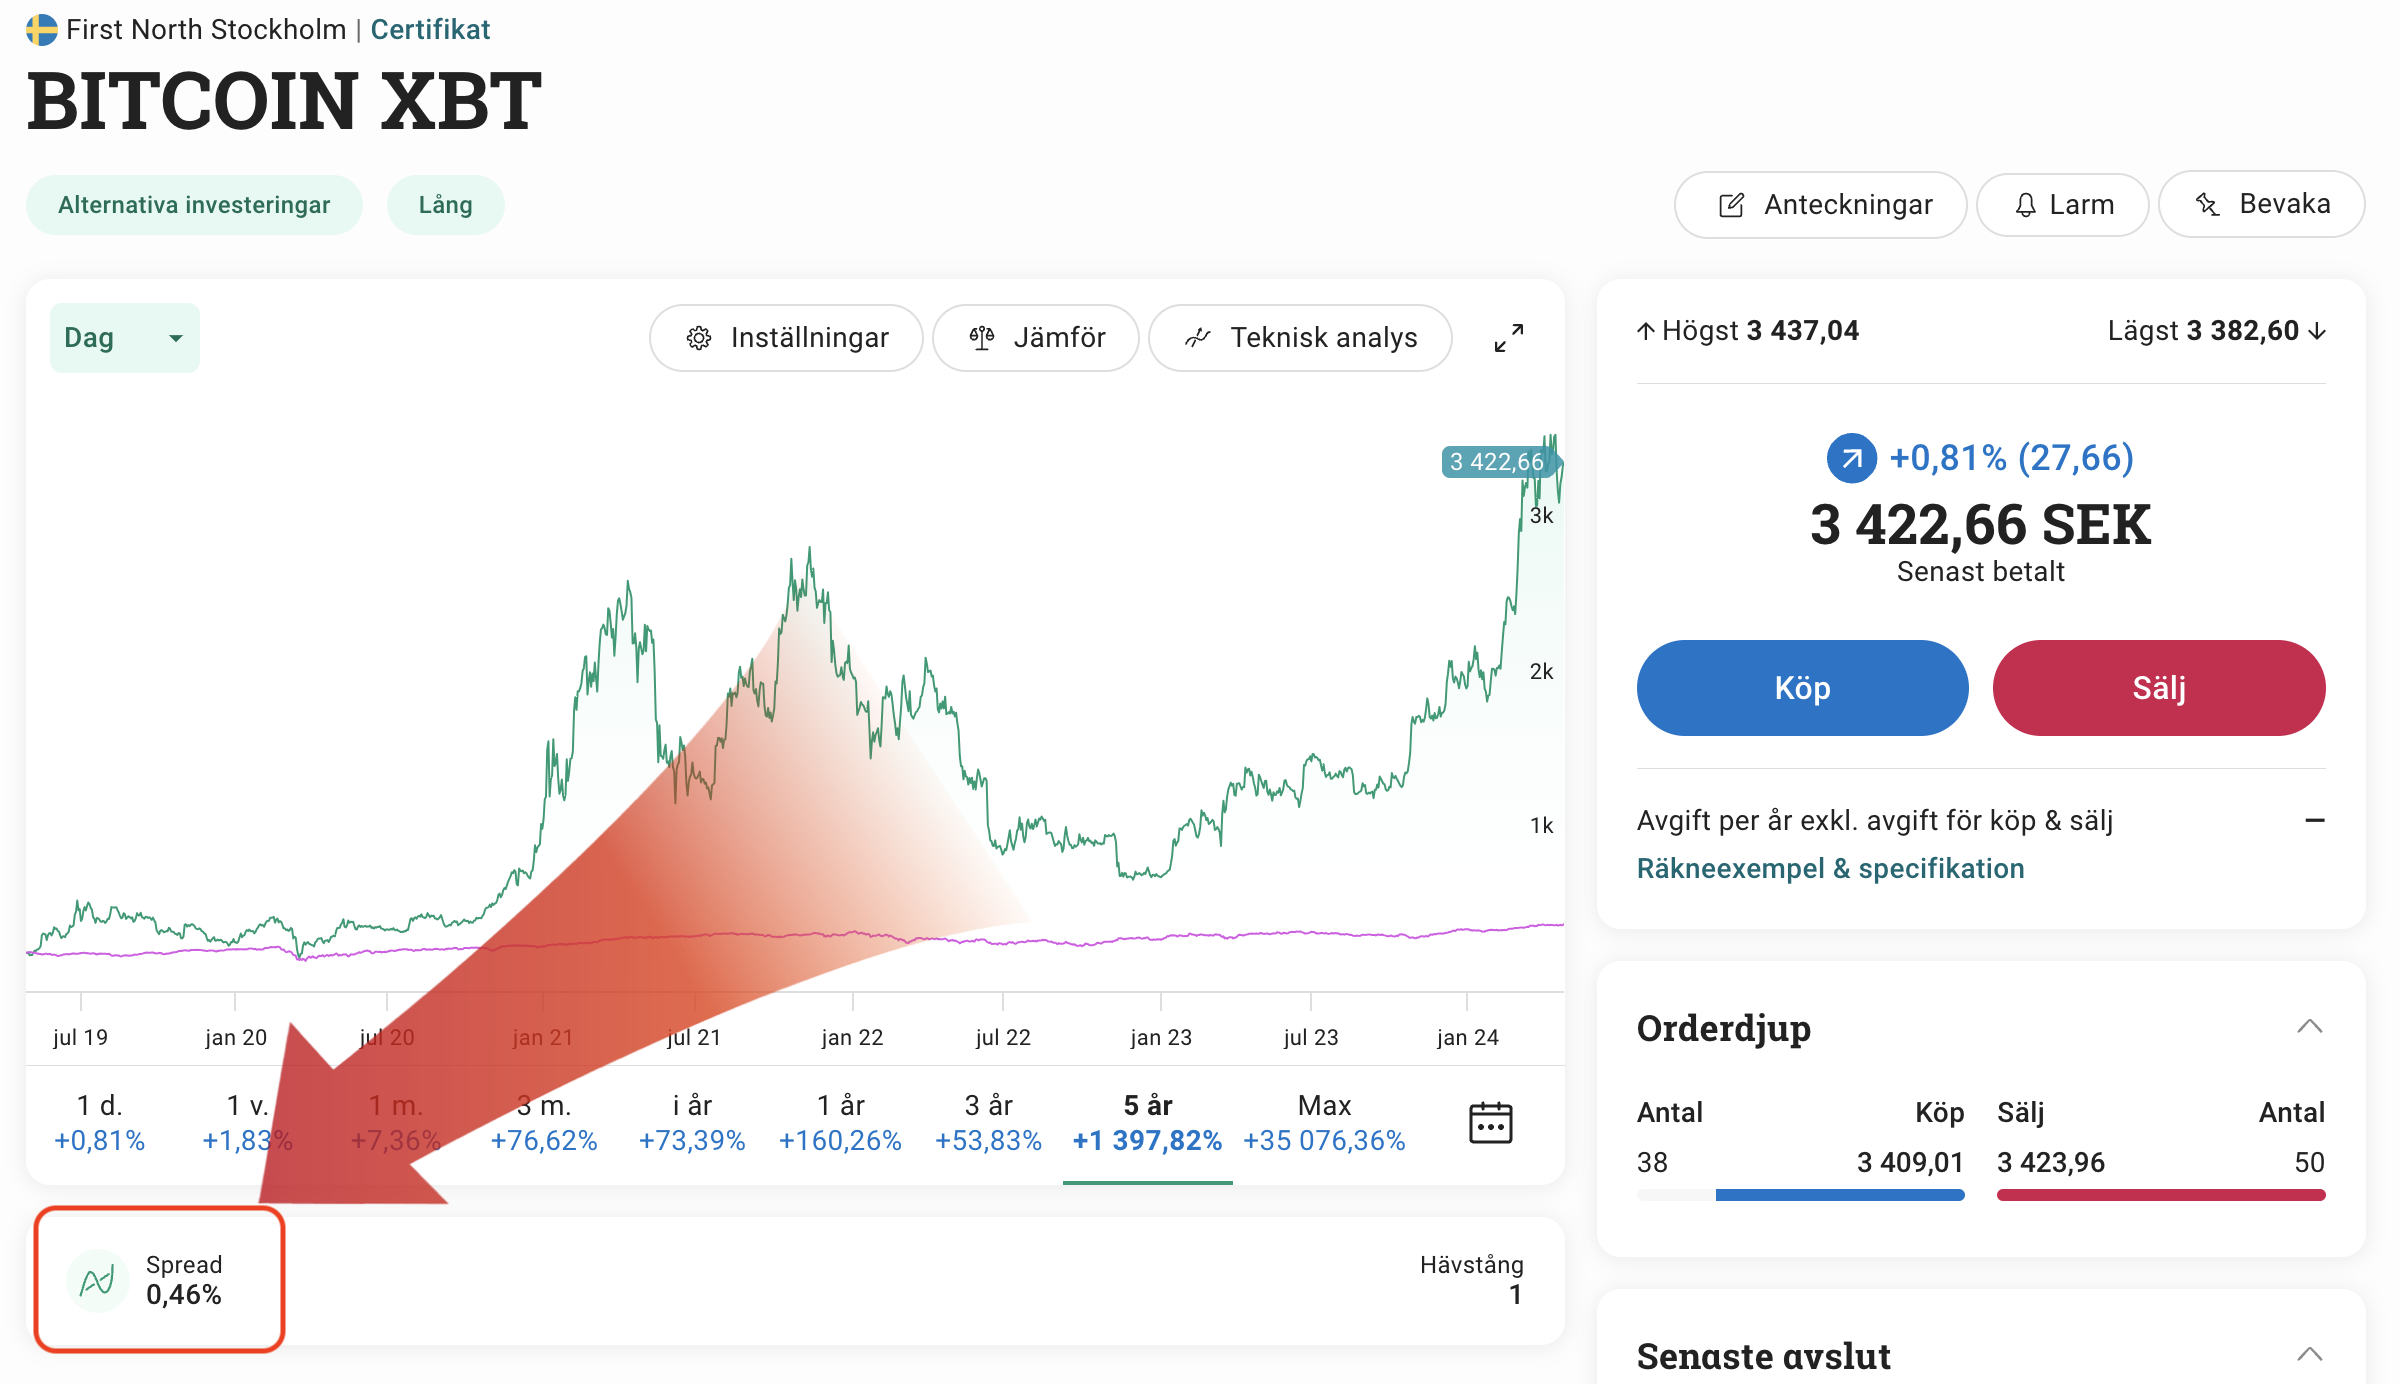Click the red Sälj order depth bar
Viewport: 2400px width, 1384px height.
[x=2160, y=1195]
